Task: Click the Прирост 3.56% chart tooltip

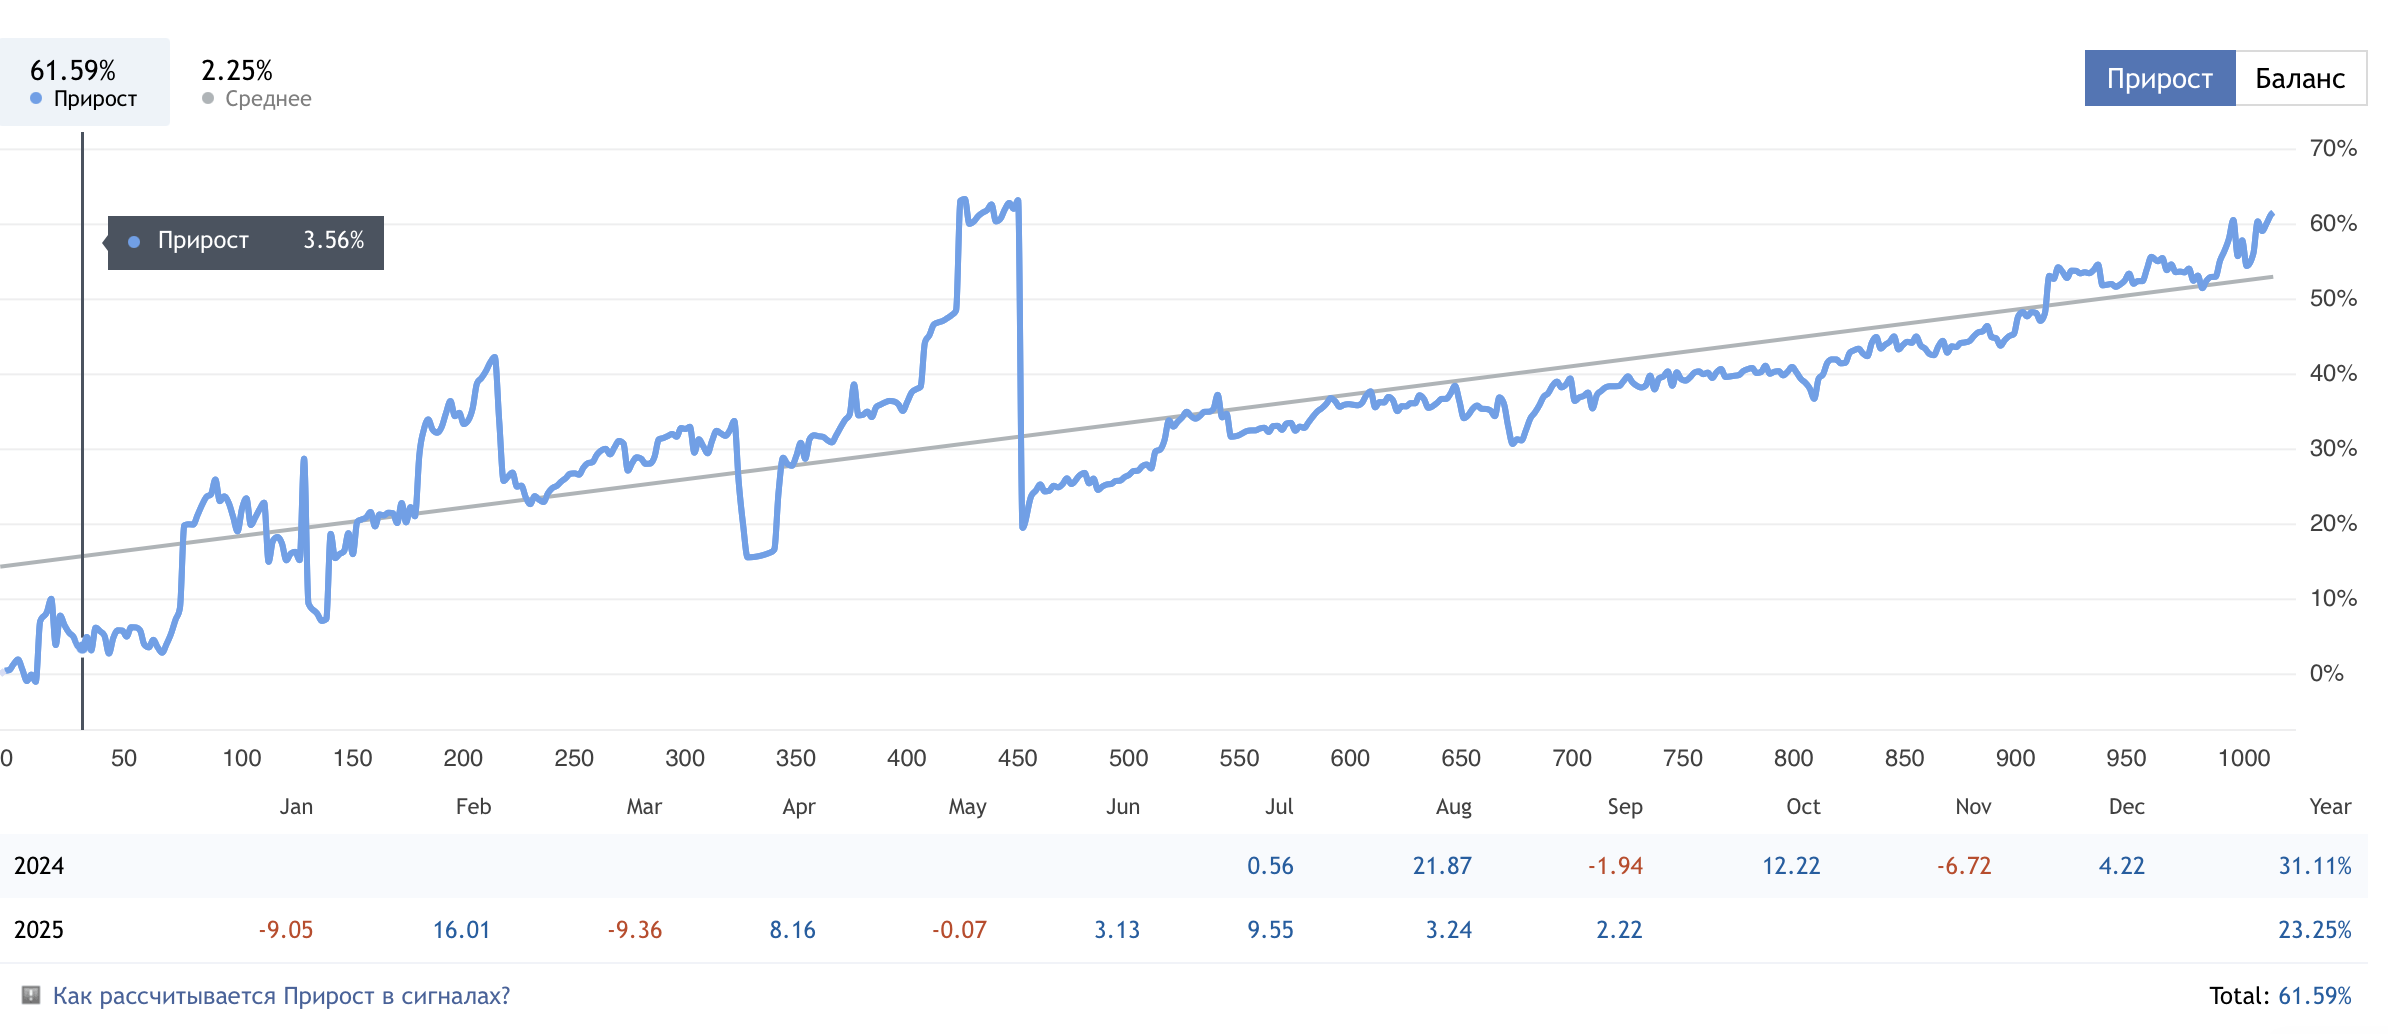Action: pyautogui.click(x=246, y=242)
